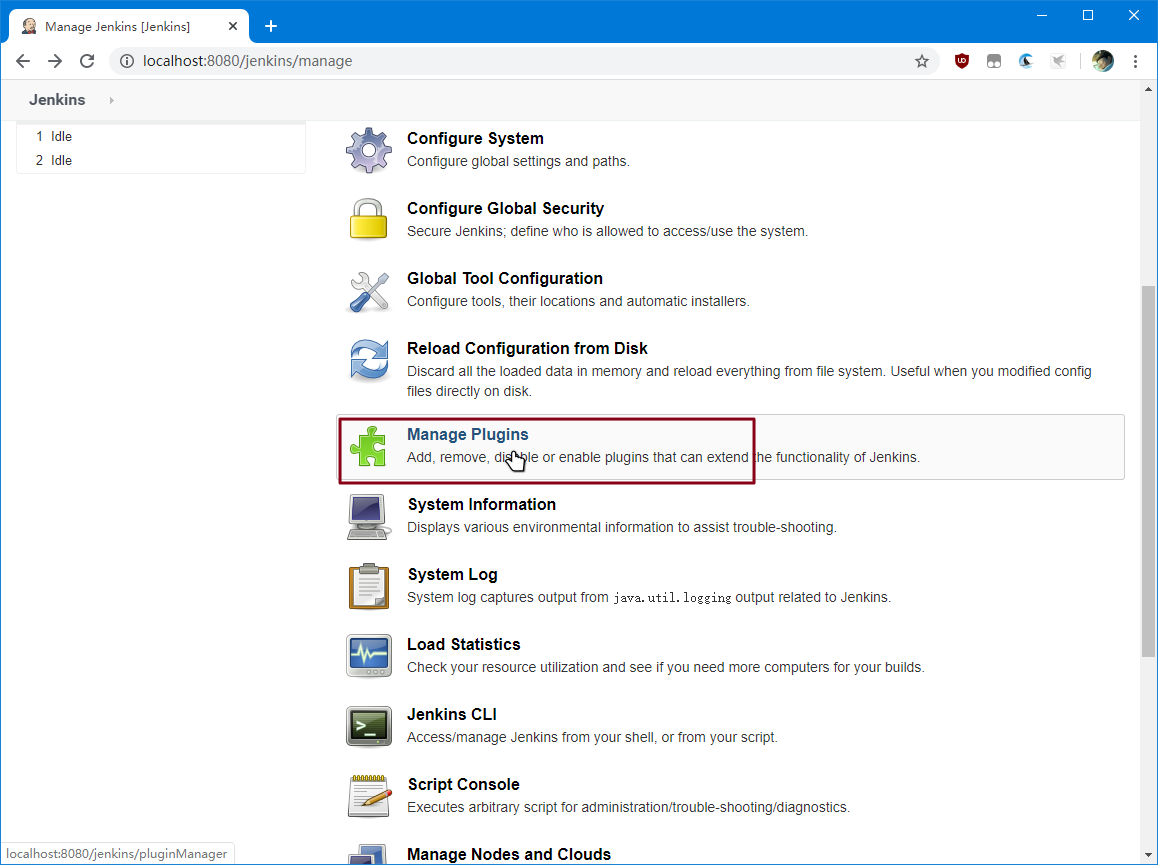Click 'Configure global settings and paths.' description

point(518,162)
